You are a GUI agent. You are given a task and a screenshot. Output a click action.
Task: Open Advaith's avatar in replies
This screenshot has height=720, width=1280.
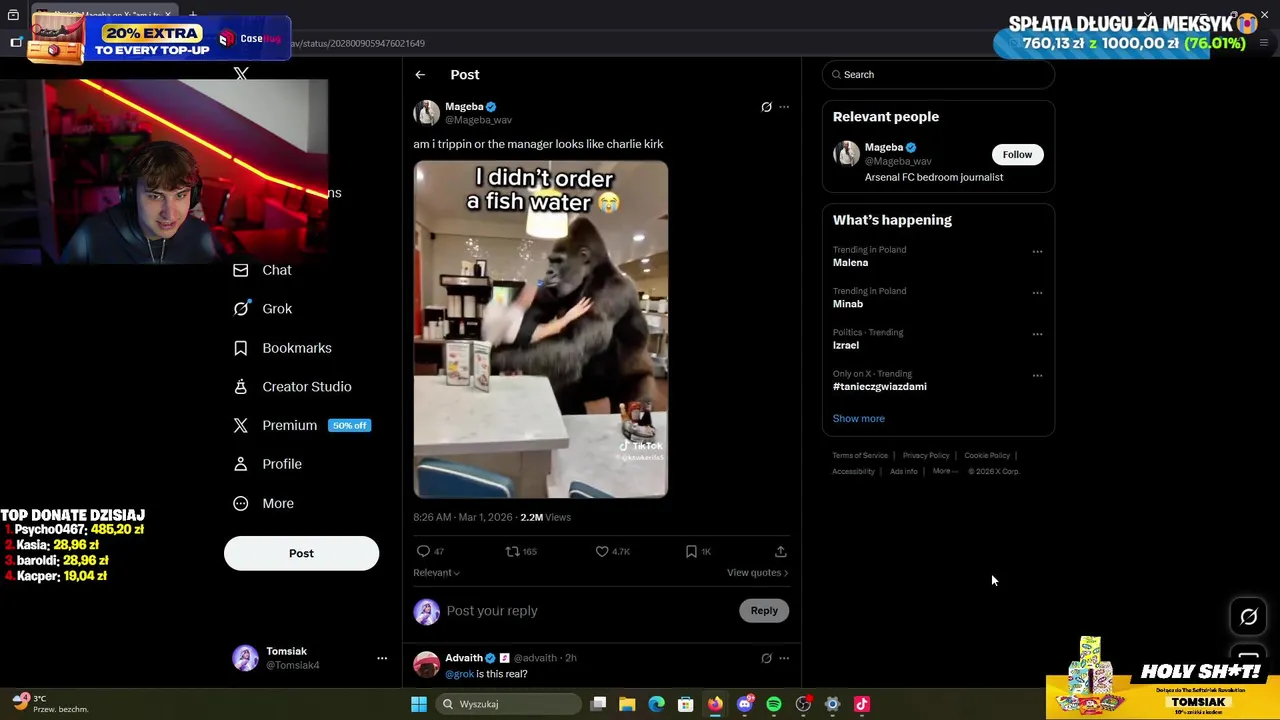pos(427,665)
